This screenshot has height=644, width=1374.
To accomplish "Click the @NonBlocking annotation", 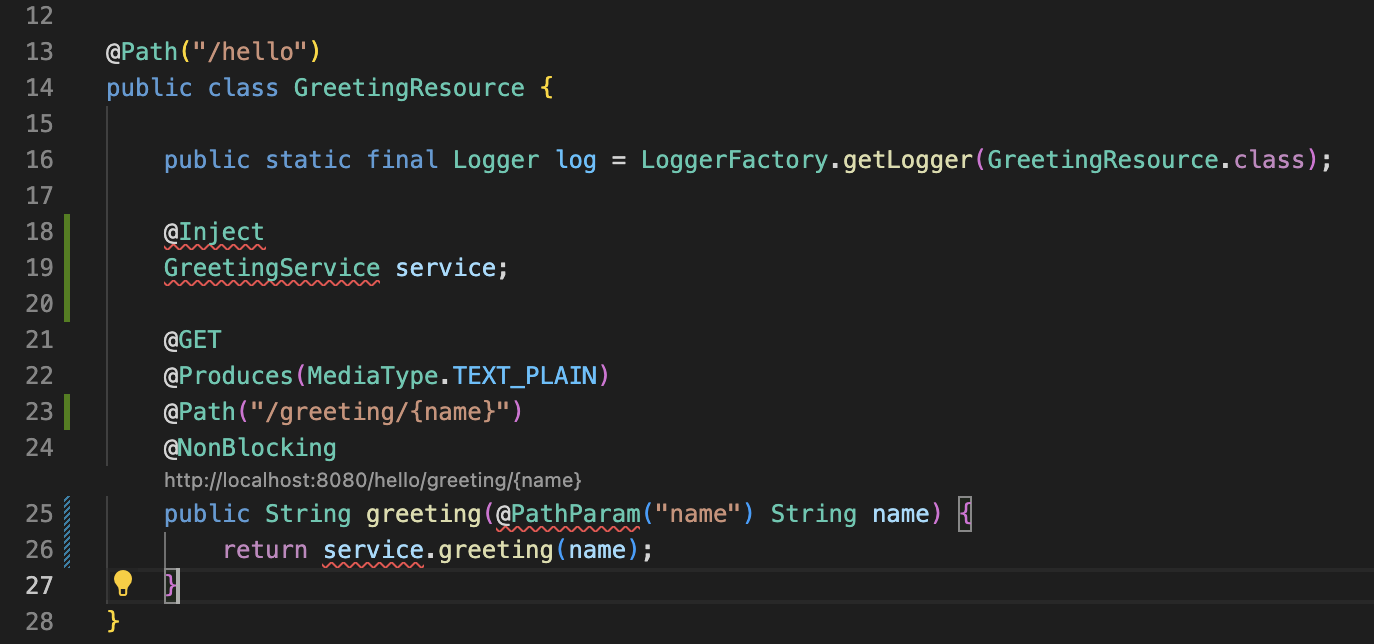I will 250,447.
